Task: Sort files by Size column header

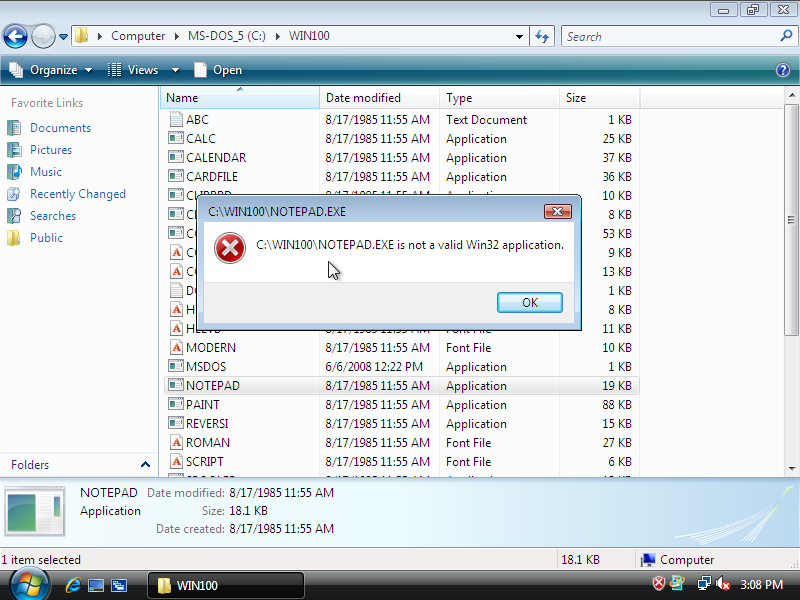Action: pos(577,98)
